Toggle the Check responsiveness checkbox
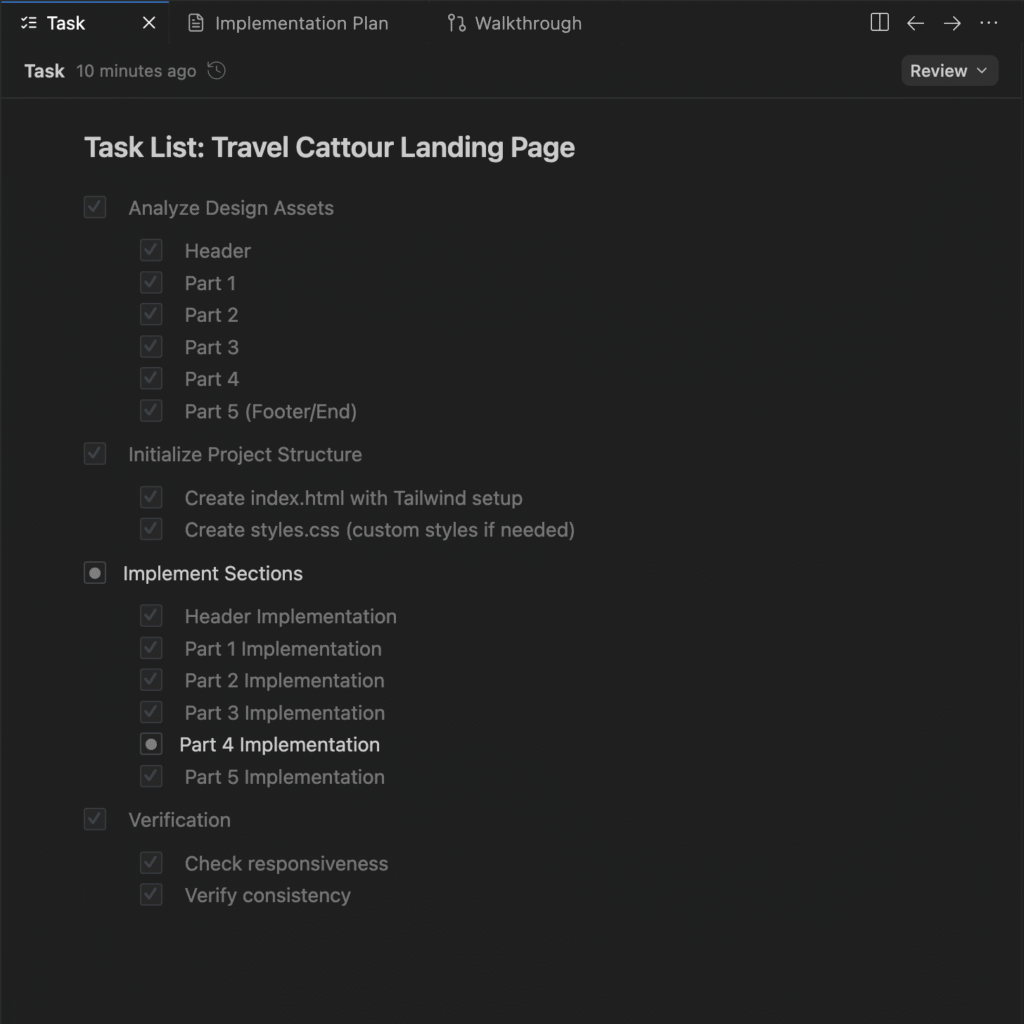 (x=151, y=863)
